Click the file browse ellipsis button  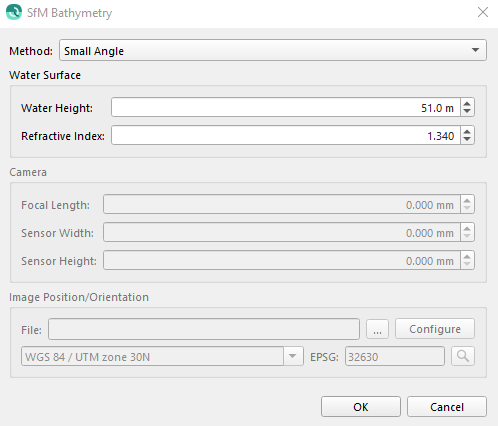click(x=377, y=329)
